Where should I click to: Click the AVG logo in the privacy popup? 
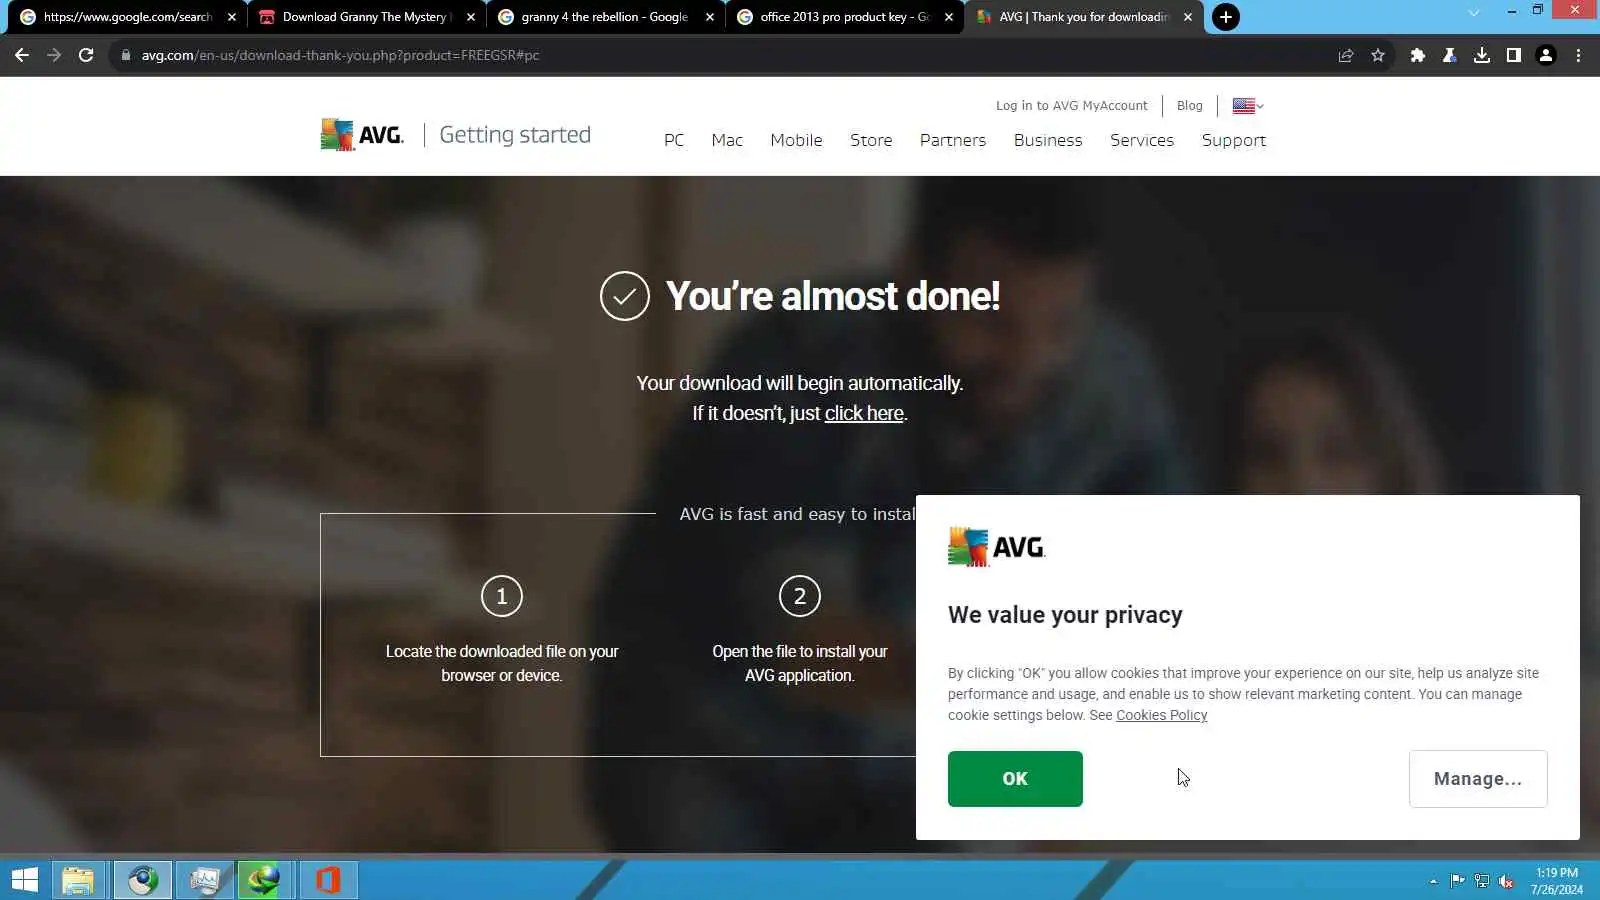997,547
